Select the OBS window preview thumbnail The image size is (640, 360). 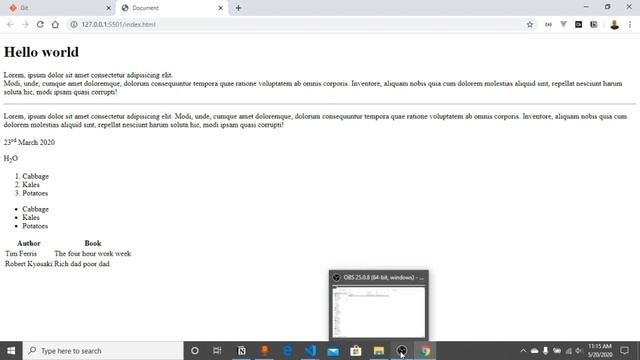[x=379, y=312]
